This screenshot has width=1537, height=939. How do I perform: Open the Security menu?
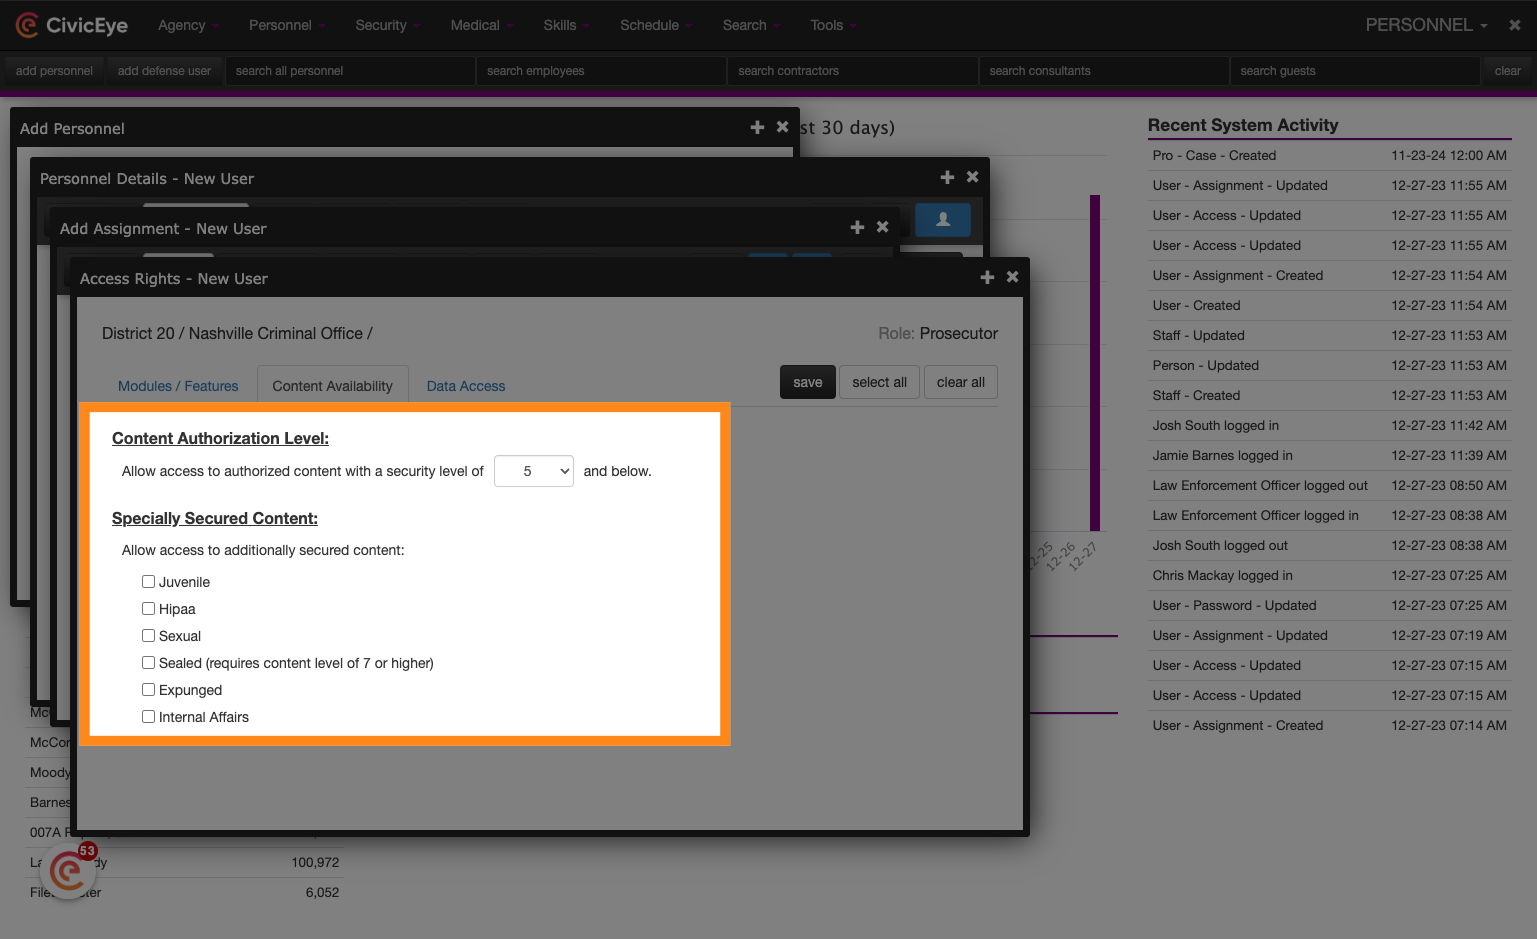coord(387,25)
